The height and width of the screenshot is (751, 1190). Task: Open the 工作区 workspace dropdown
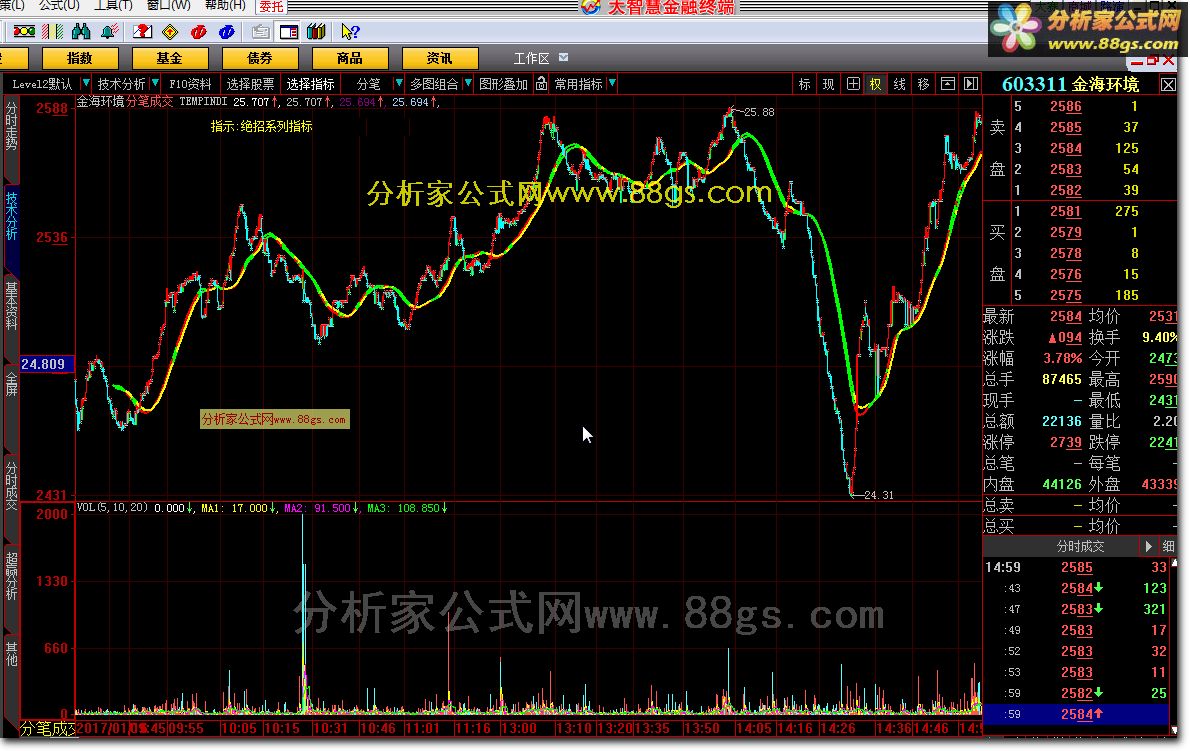563,57
